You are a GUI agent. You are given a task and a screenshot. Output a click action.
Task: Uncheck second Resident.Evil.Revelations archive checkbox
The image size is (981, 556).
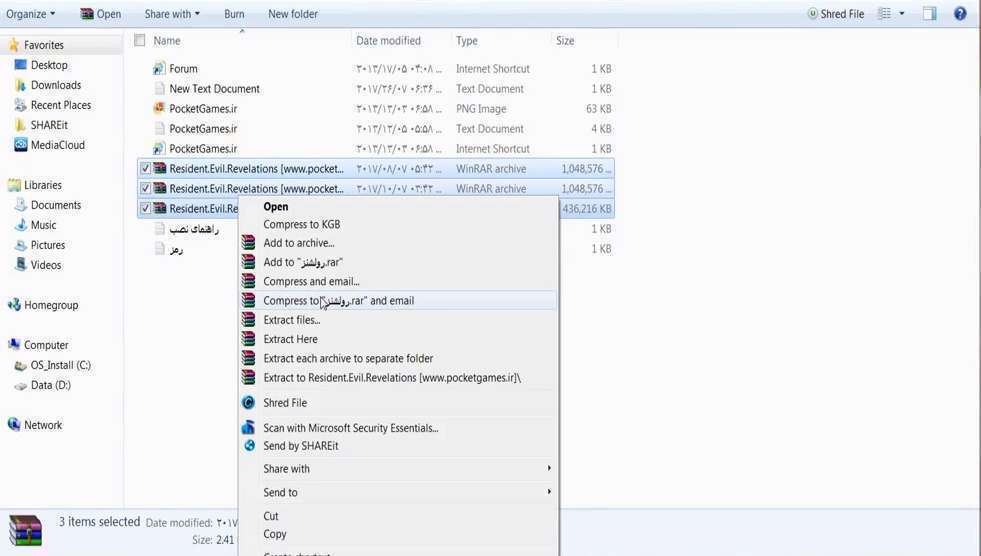pos(145,188)
